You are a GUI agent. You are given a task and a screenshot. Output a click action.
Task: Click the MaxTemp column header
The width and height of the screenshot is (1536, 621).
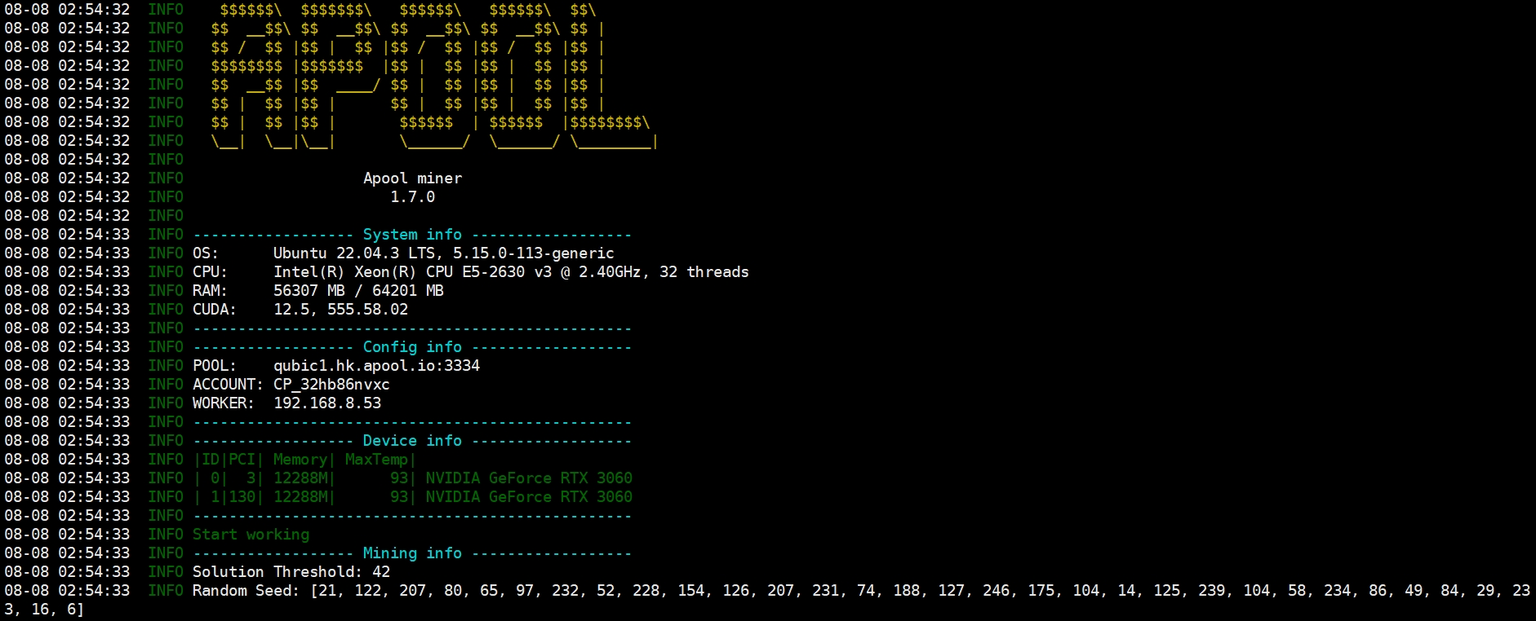click(376, 460)
